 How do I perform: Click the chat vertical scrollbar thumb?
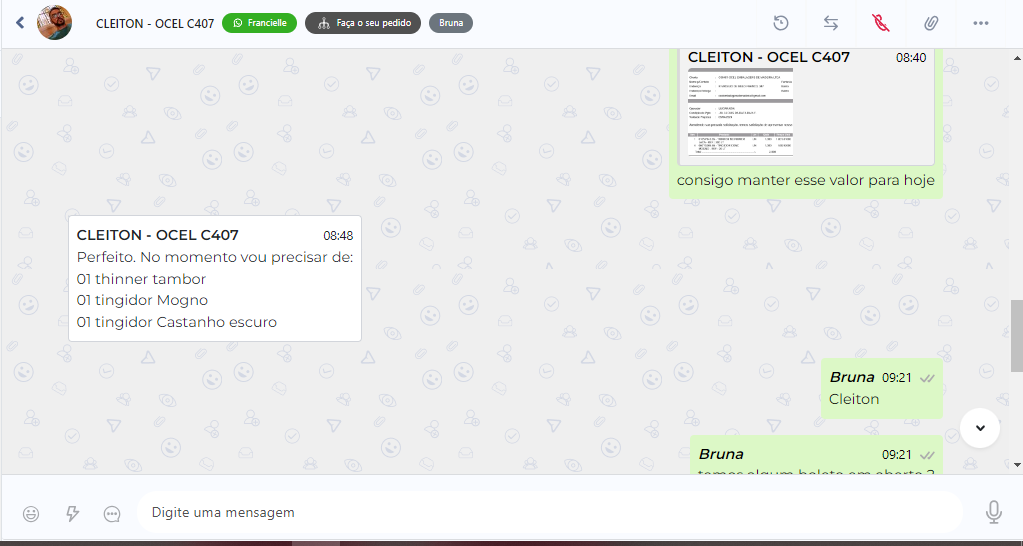pos(1016,335)
